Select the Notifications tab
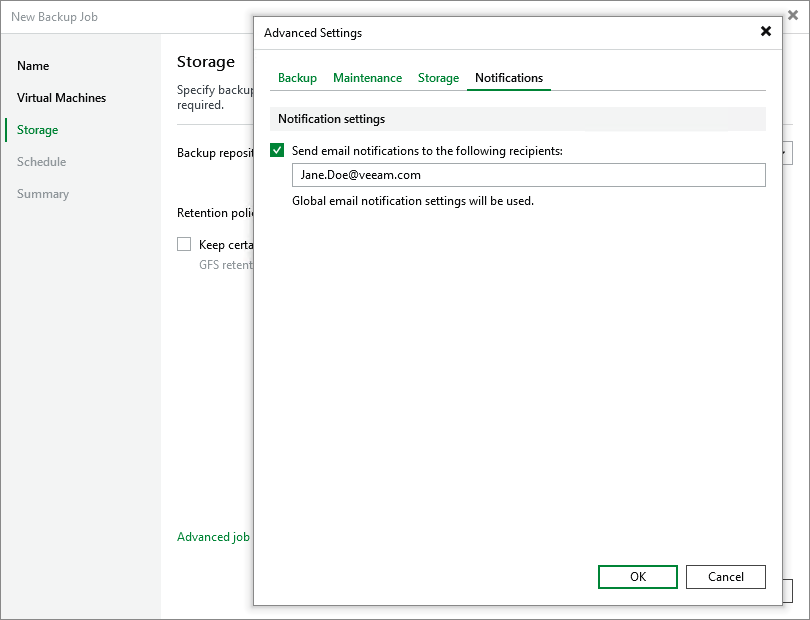Viewport: 810px width, 620px height. click(509, 78)
